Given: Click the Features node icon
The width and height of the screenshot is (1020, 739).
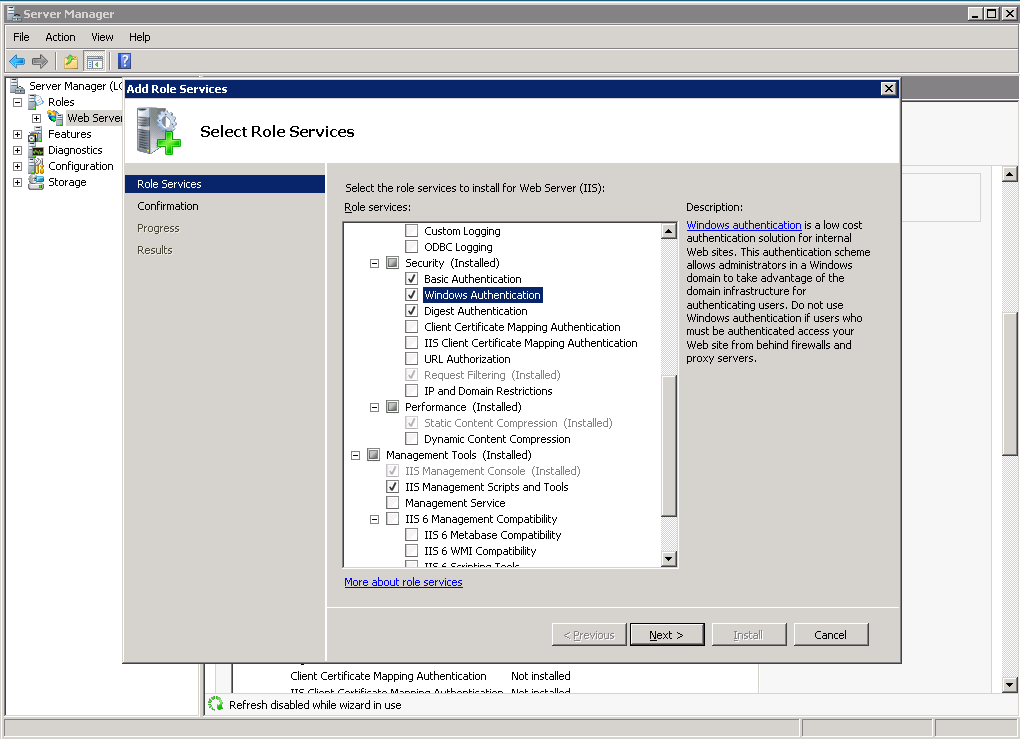Looking at the screenshot, I should click(36, 134).
